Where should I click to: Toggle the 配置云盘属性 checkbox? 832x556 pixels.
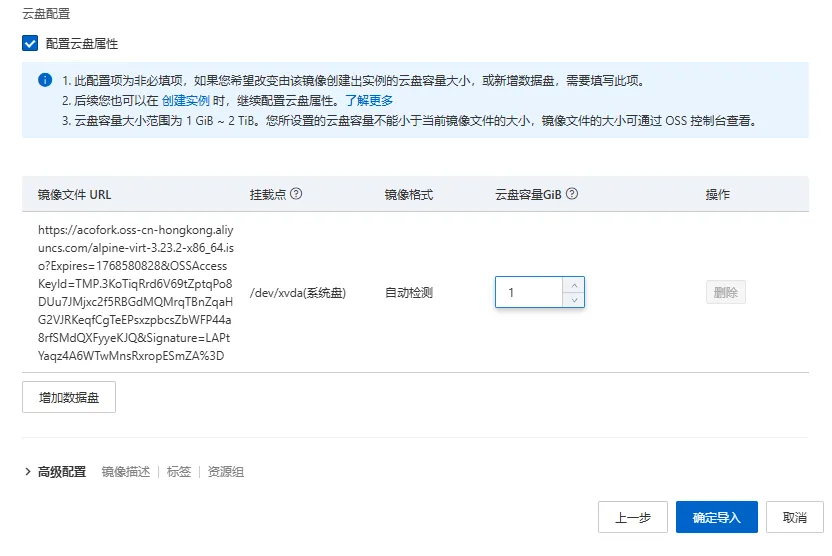30,44
